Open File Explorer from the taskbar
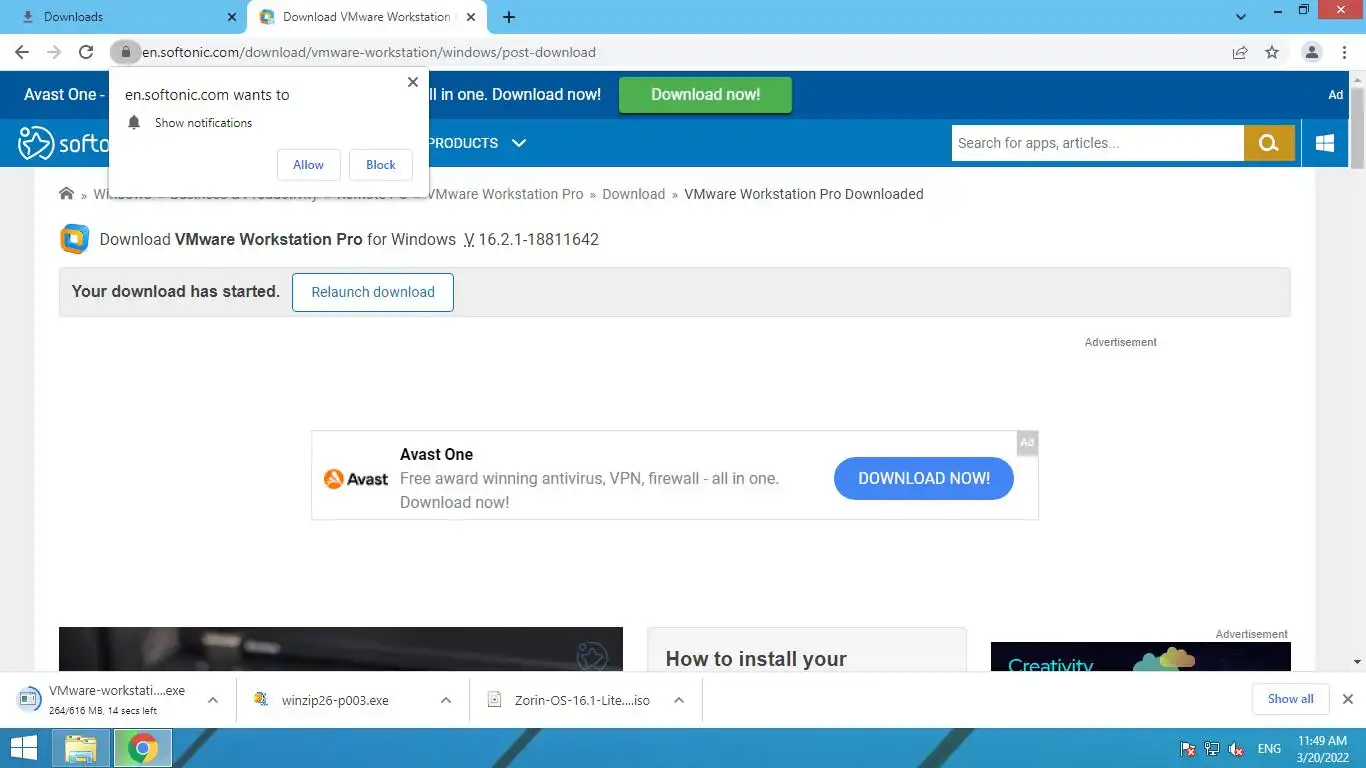Viewport: 1366px width, 768px height. coord(81,748)
